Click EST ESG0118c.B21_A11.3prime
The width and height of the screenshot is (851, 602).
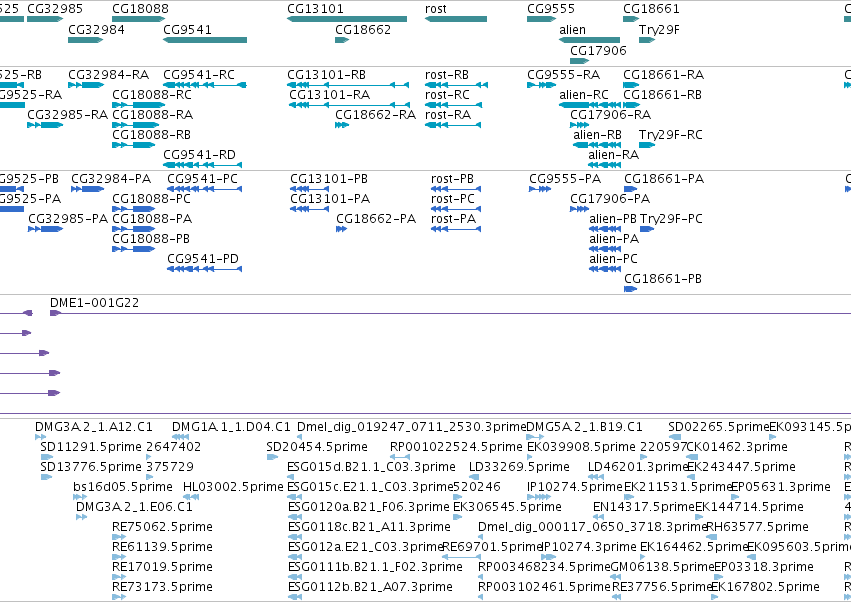click(369, 527)
